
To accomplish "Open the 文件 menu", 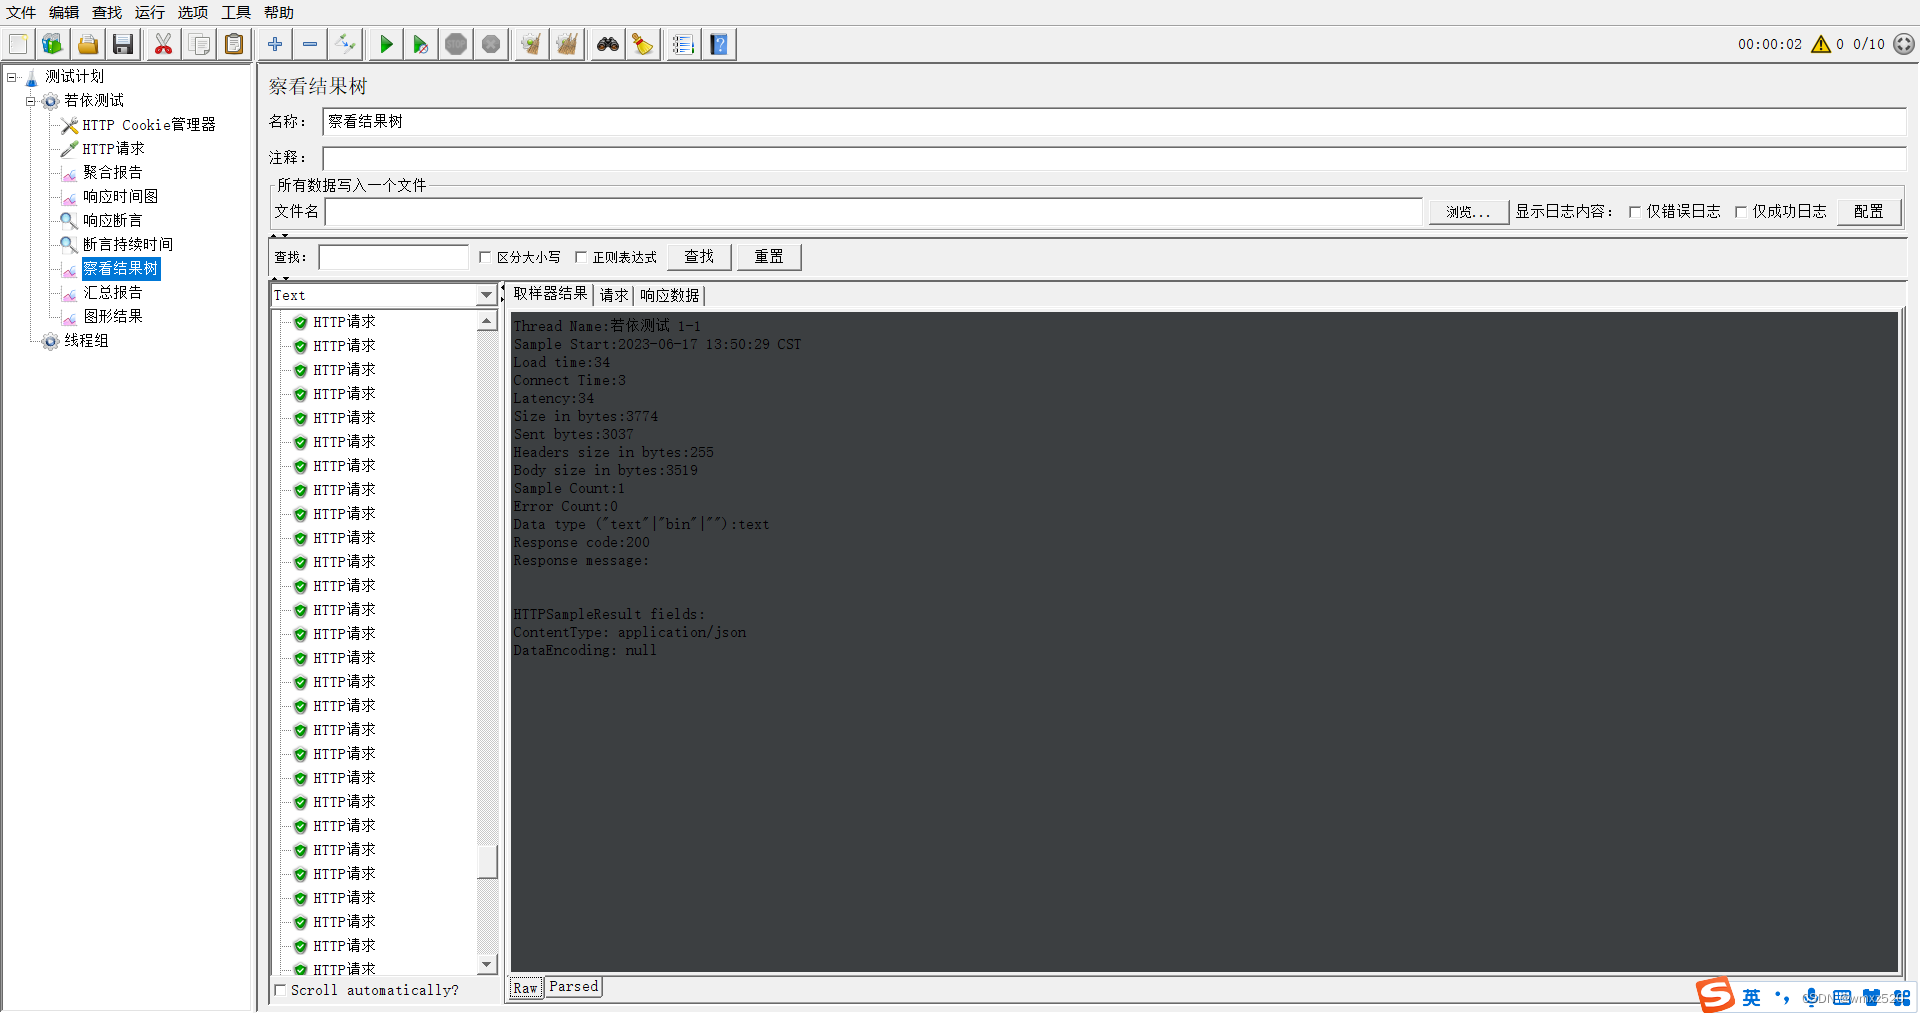I will [21, 12].
